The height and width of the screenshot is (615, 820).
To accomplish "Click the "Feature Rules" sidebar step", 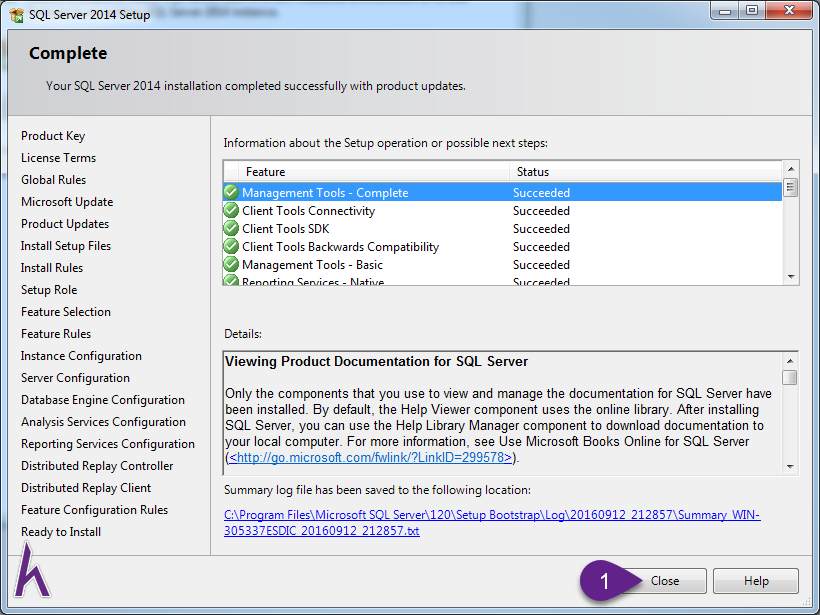I will click(56, 334).
